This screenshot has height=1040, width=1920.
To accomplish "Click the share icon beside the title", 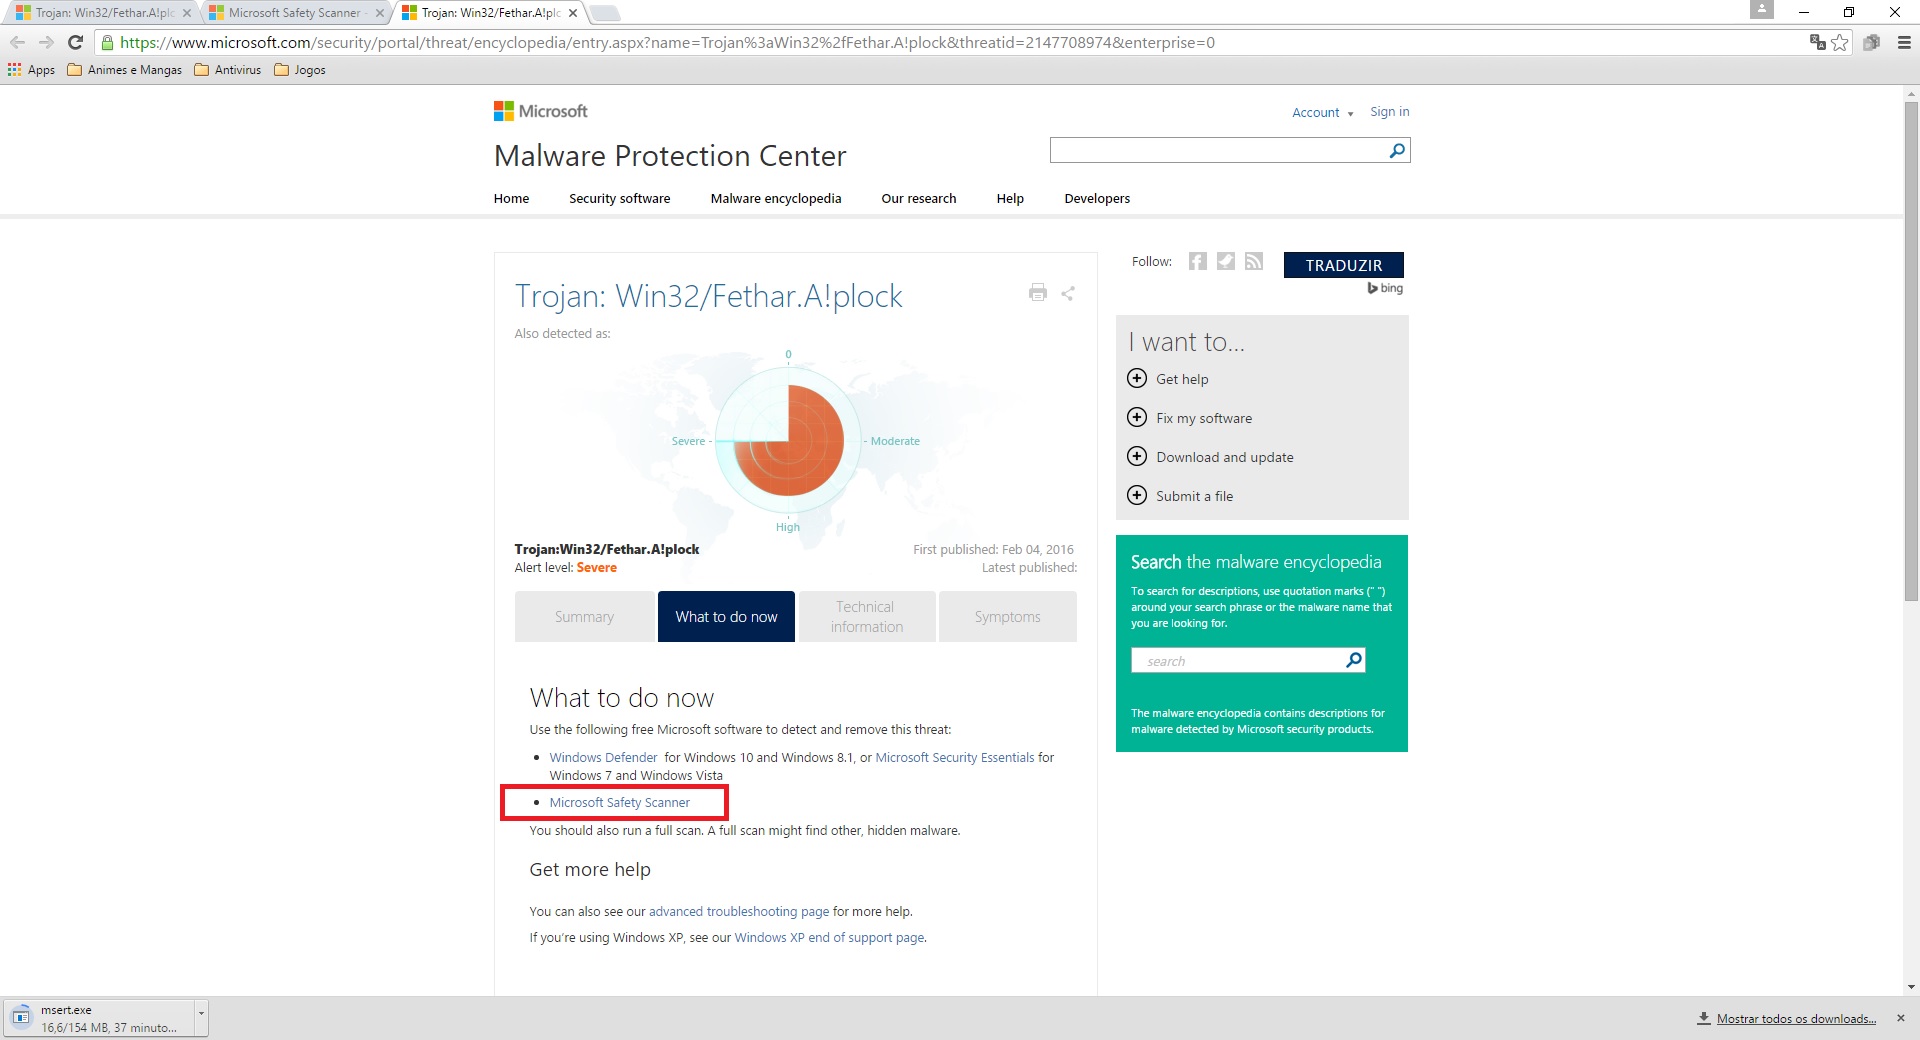I will 1068,293.
